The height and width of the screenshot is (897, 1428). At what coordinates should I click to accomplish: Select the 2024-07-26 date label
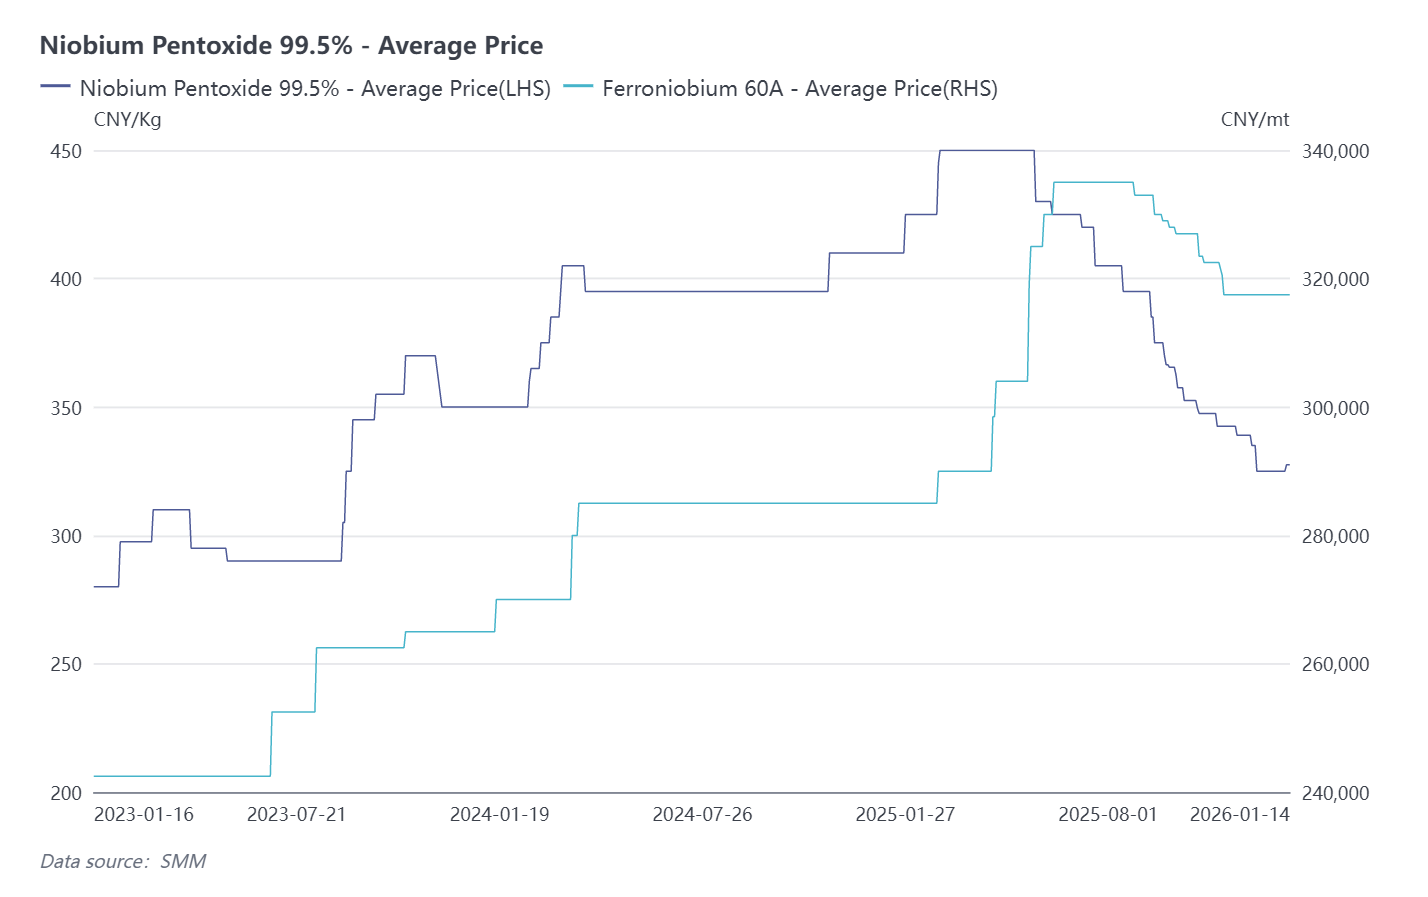[x=702, y=814]
